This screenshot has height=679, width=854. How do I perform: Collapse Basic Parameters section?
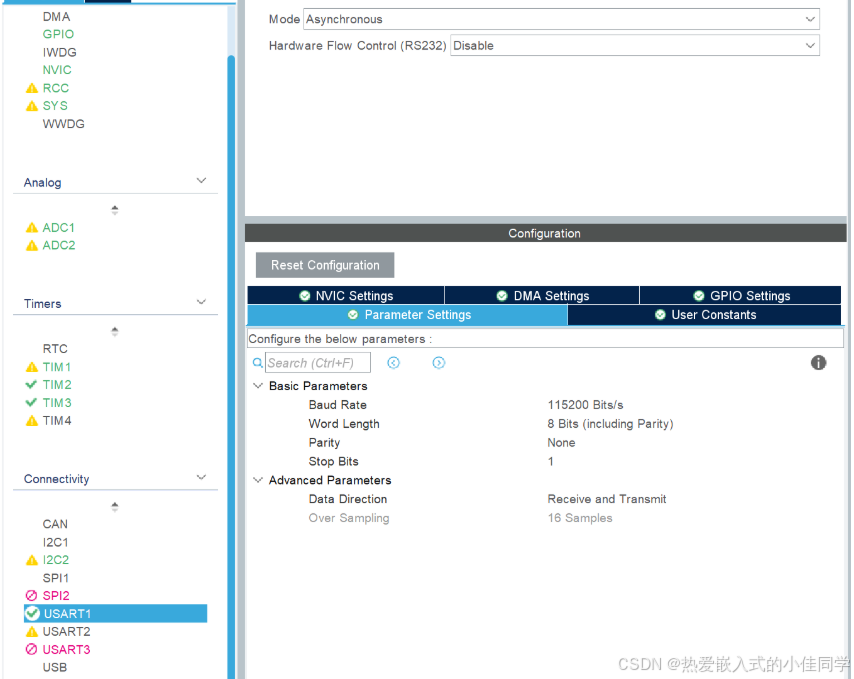(258, 386)
